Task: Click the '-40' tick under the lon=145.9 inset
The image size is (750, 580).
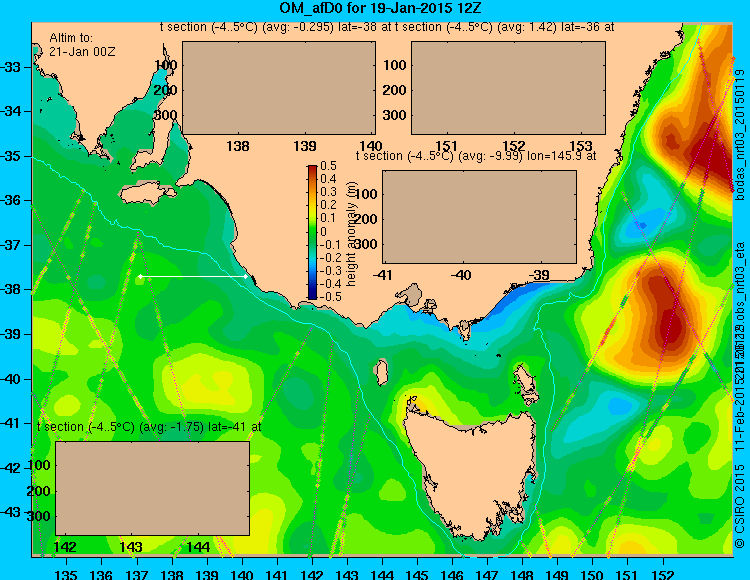Action: (462, 275)
